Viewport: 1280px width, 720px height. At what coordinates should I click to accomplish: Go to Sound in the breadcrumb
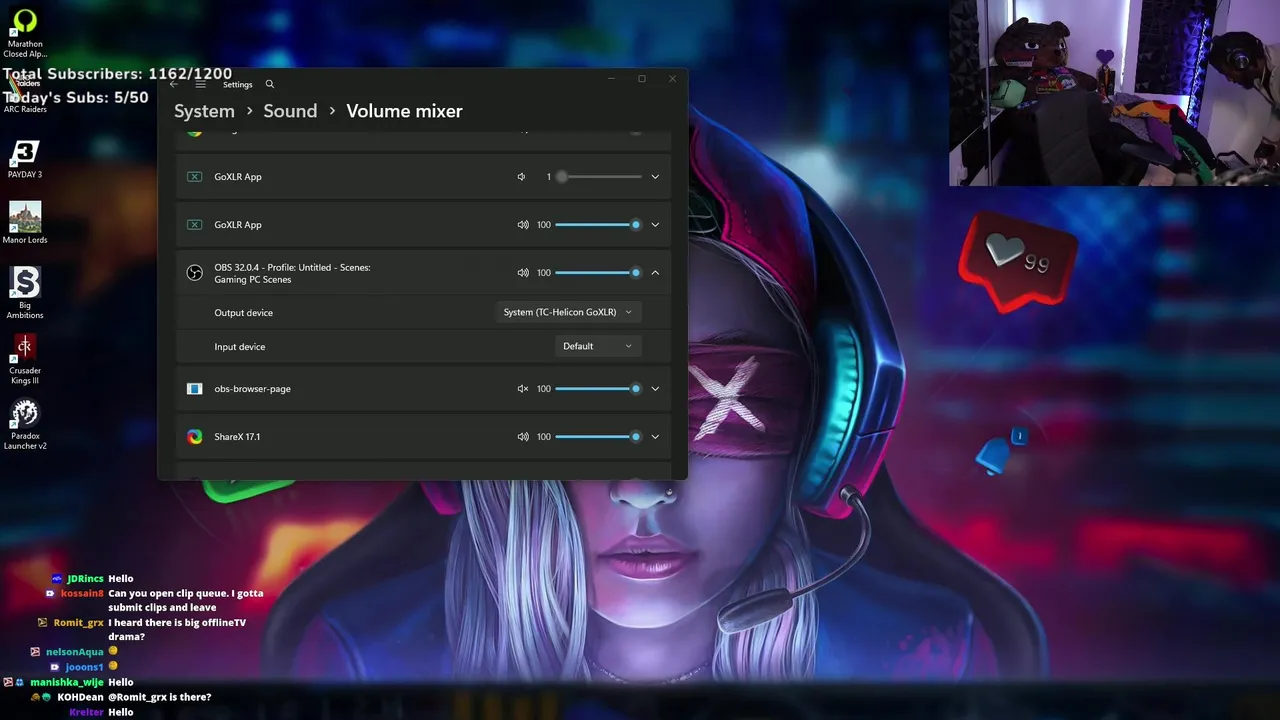(290, 111)
